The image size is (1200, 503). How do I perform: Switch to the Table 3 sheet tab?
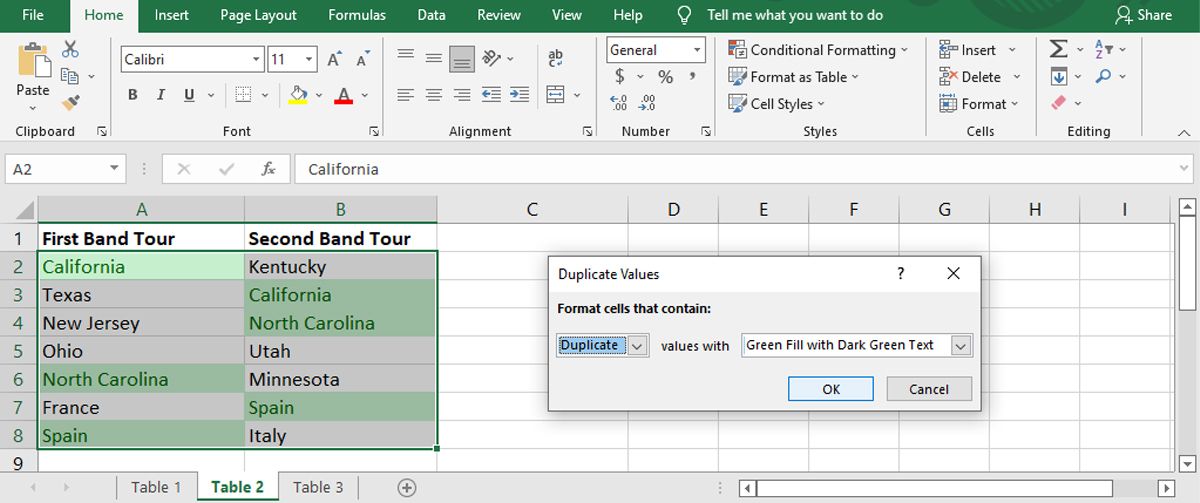point(318,487)
